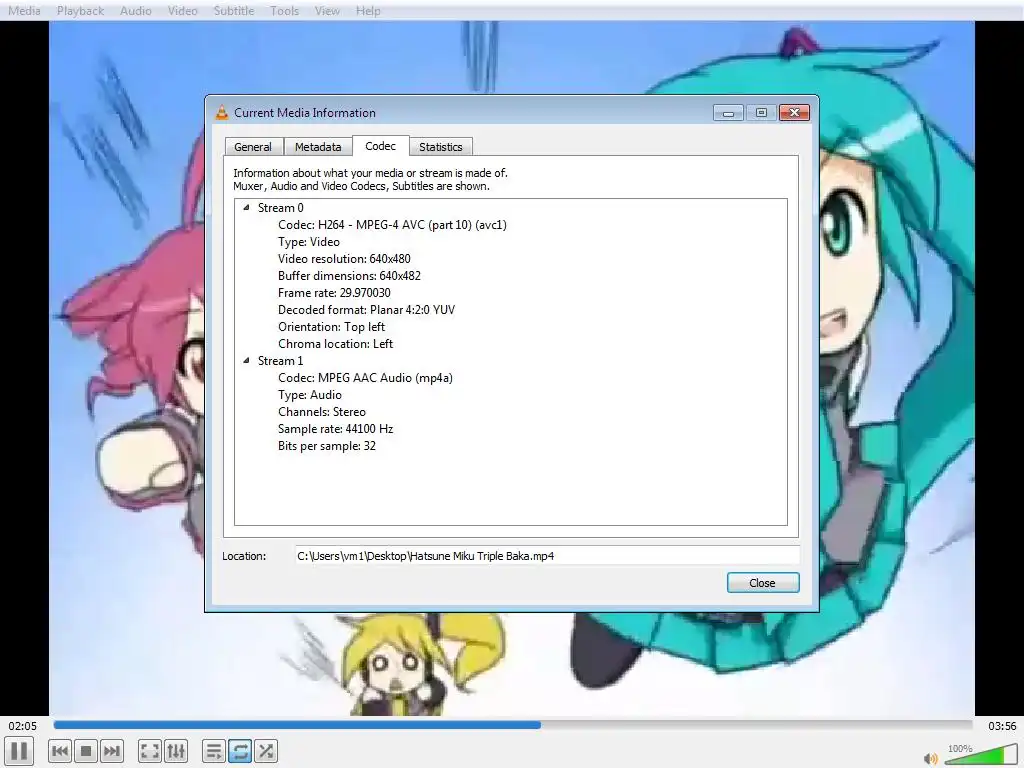This screenshot has width=1024, height=768.
Task: Click the VLC cone icon in dialog title
Action: [222, 112]
